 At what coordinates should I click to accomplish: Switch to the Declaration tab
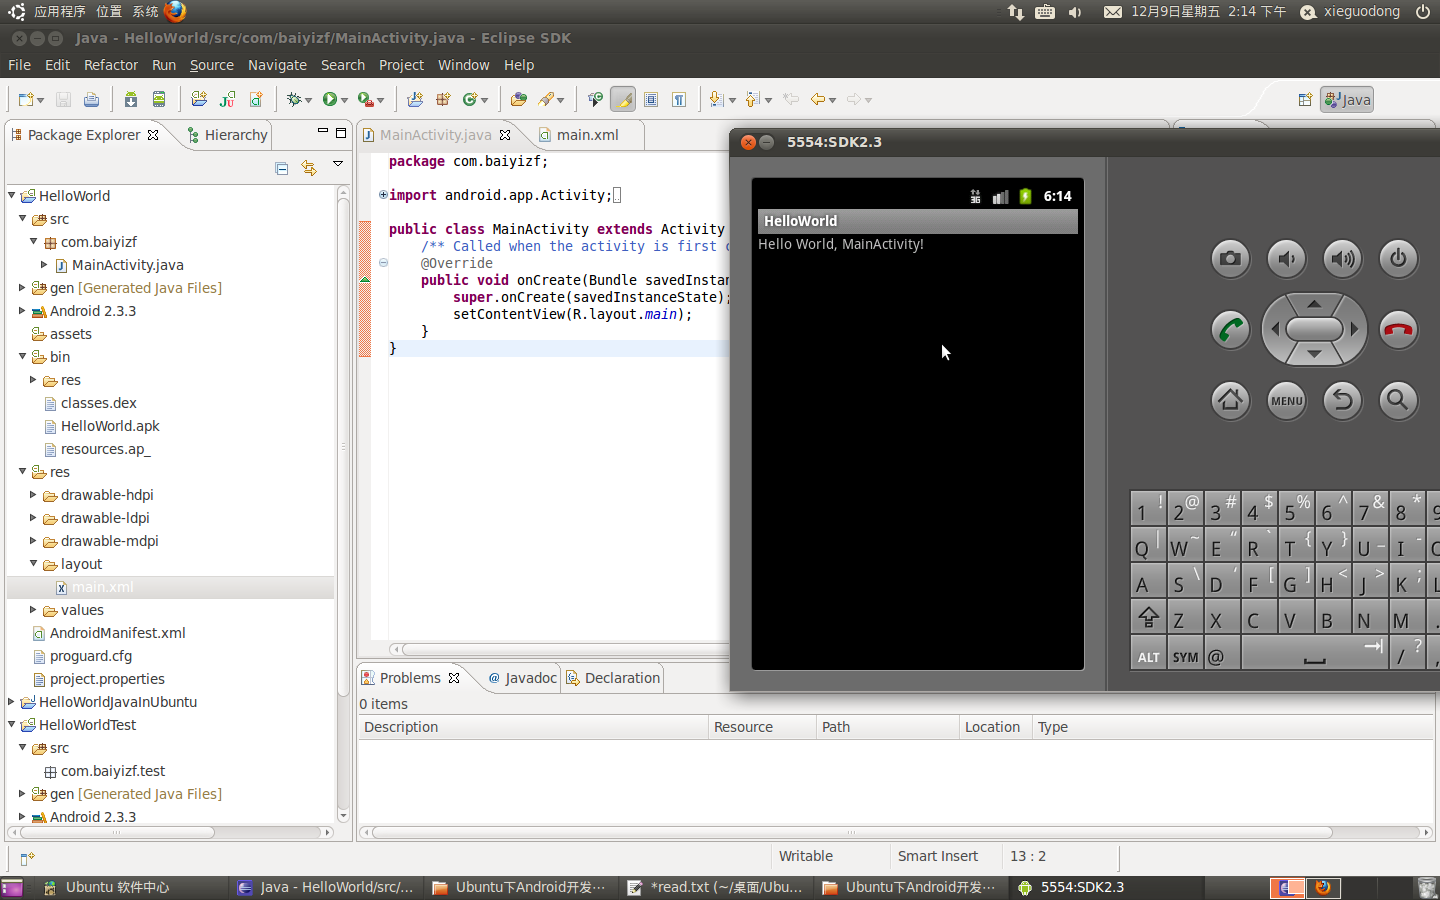(x=612, y=678)
